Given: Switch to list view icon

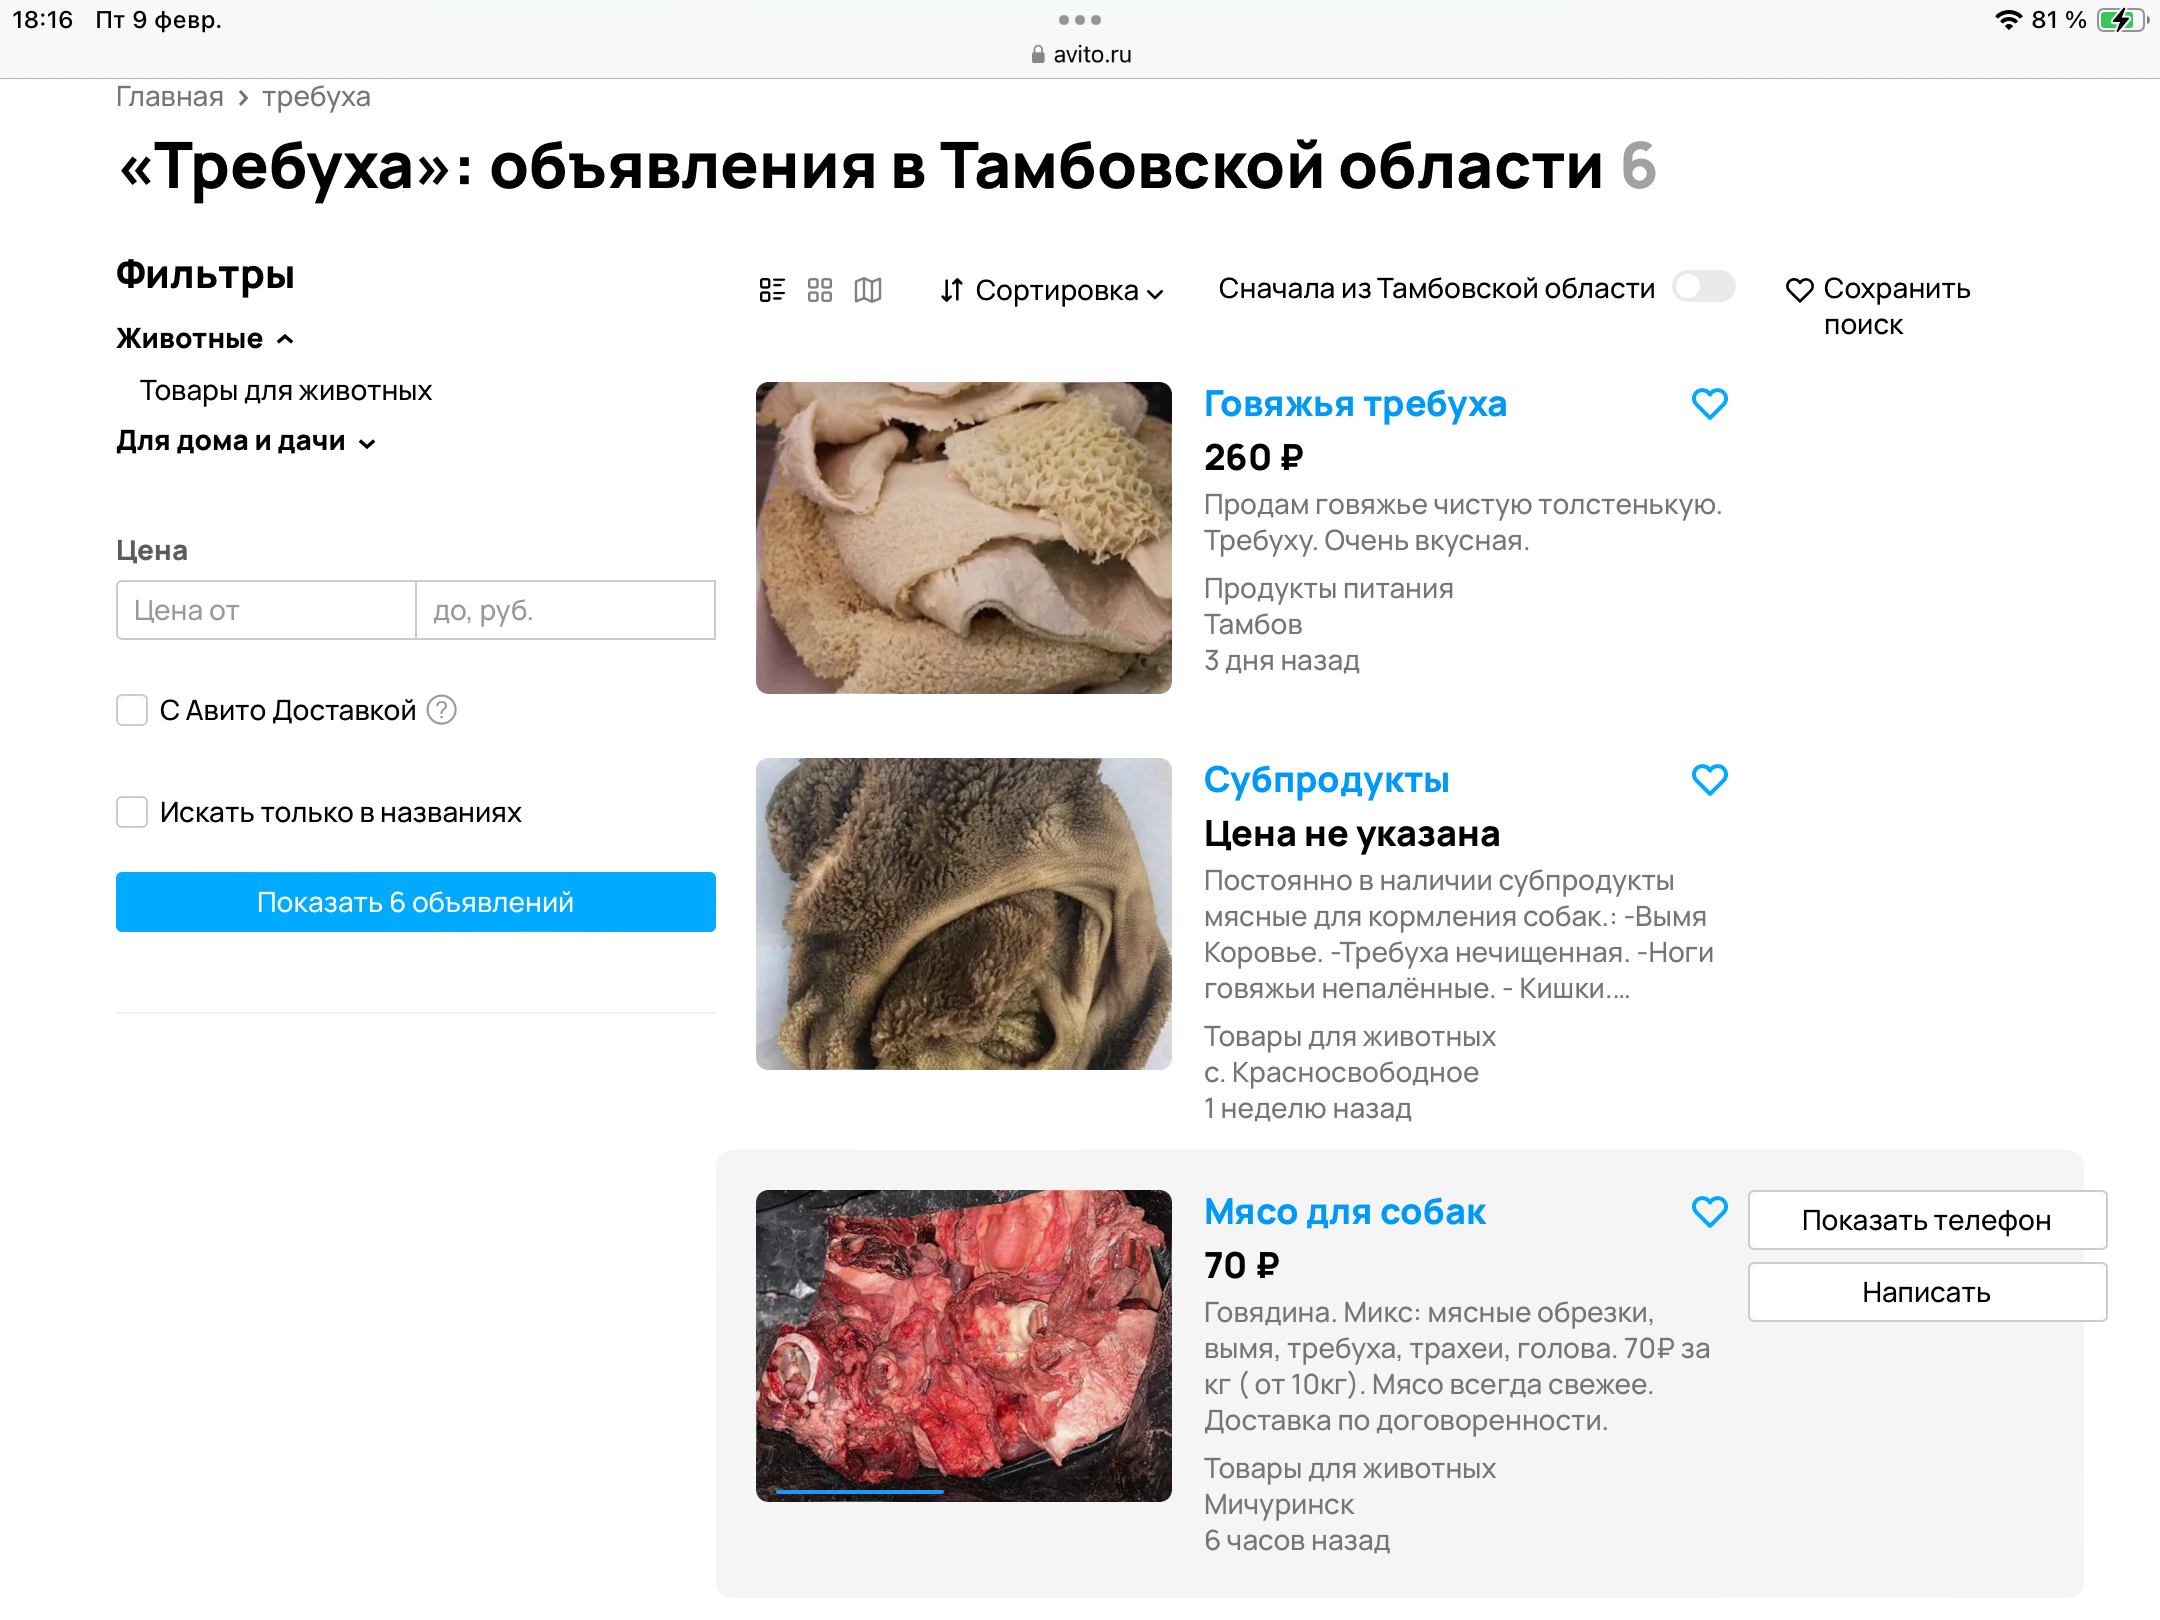Looking at the screenshot, I should pyautogui.click(x=772, y=290).
